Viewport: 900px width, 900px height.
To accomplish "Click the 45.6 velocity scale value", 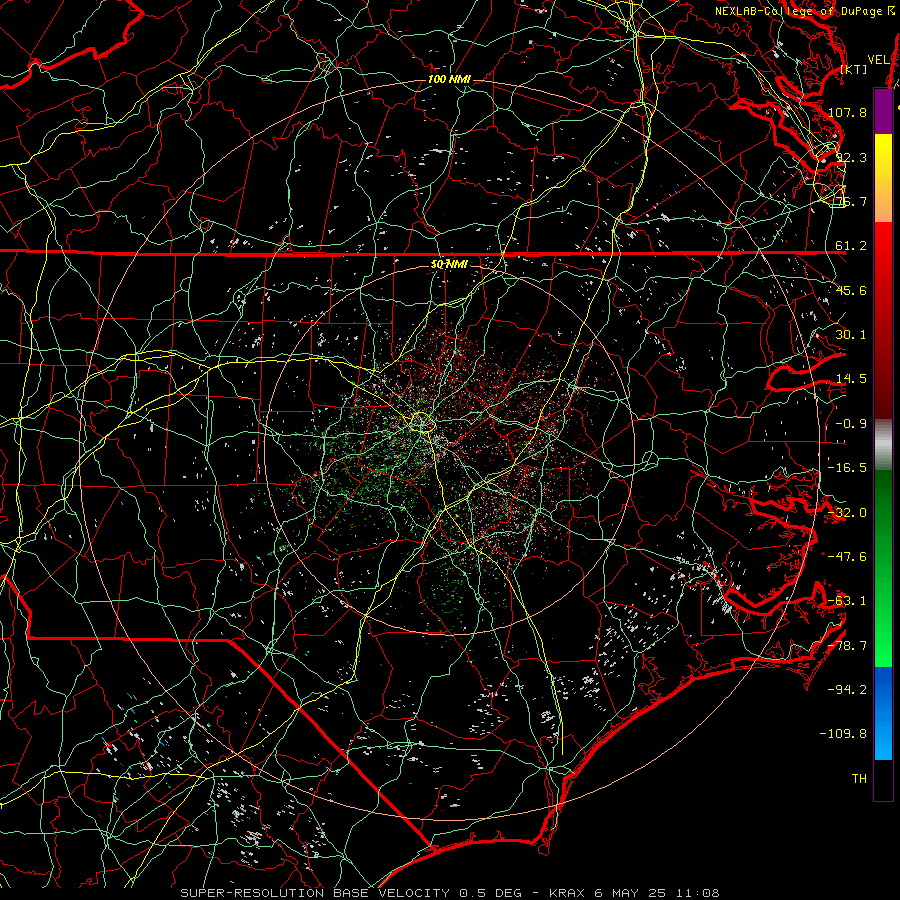I will 851,290.
